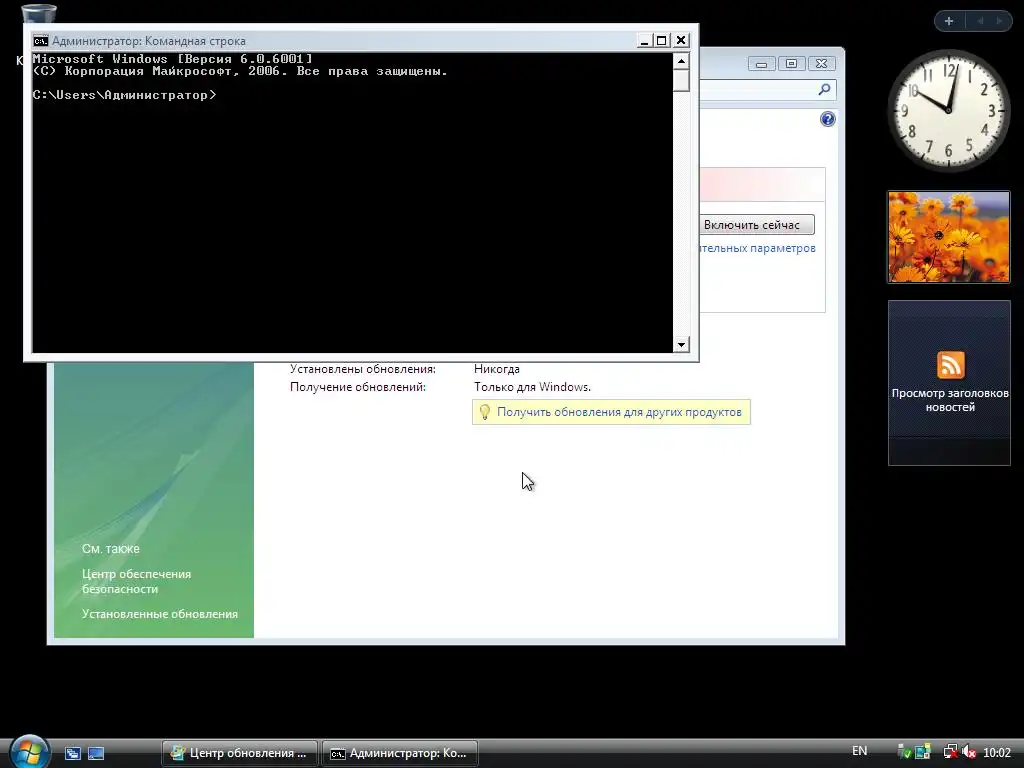Click Просмотр заголовков новостей text

950,400
